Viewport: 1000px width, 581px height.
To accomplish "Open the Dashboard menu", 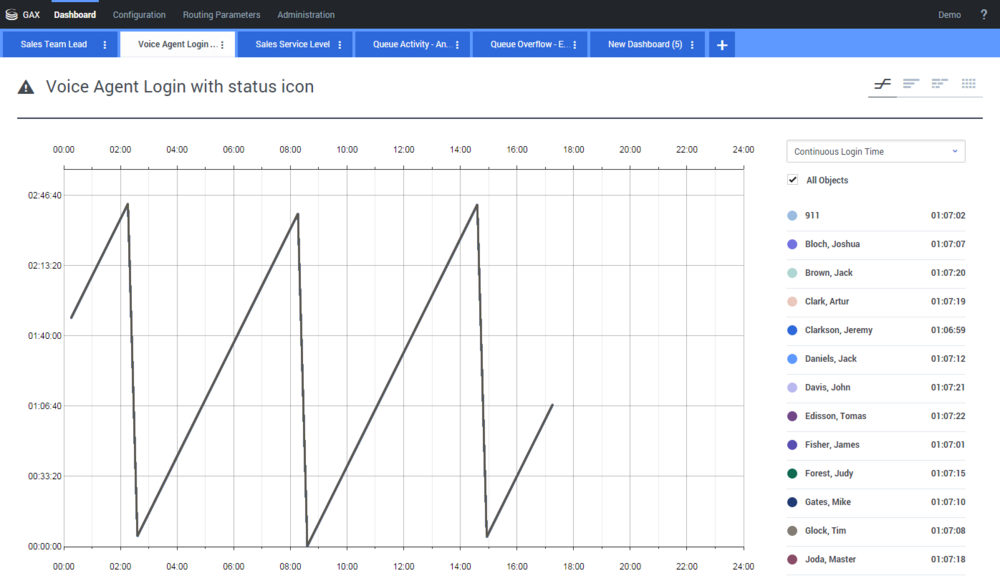I will click(x=75, y=15).
